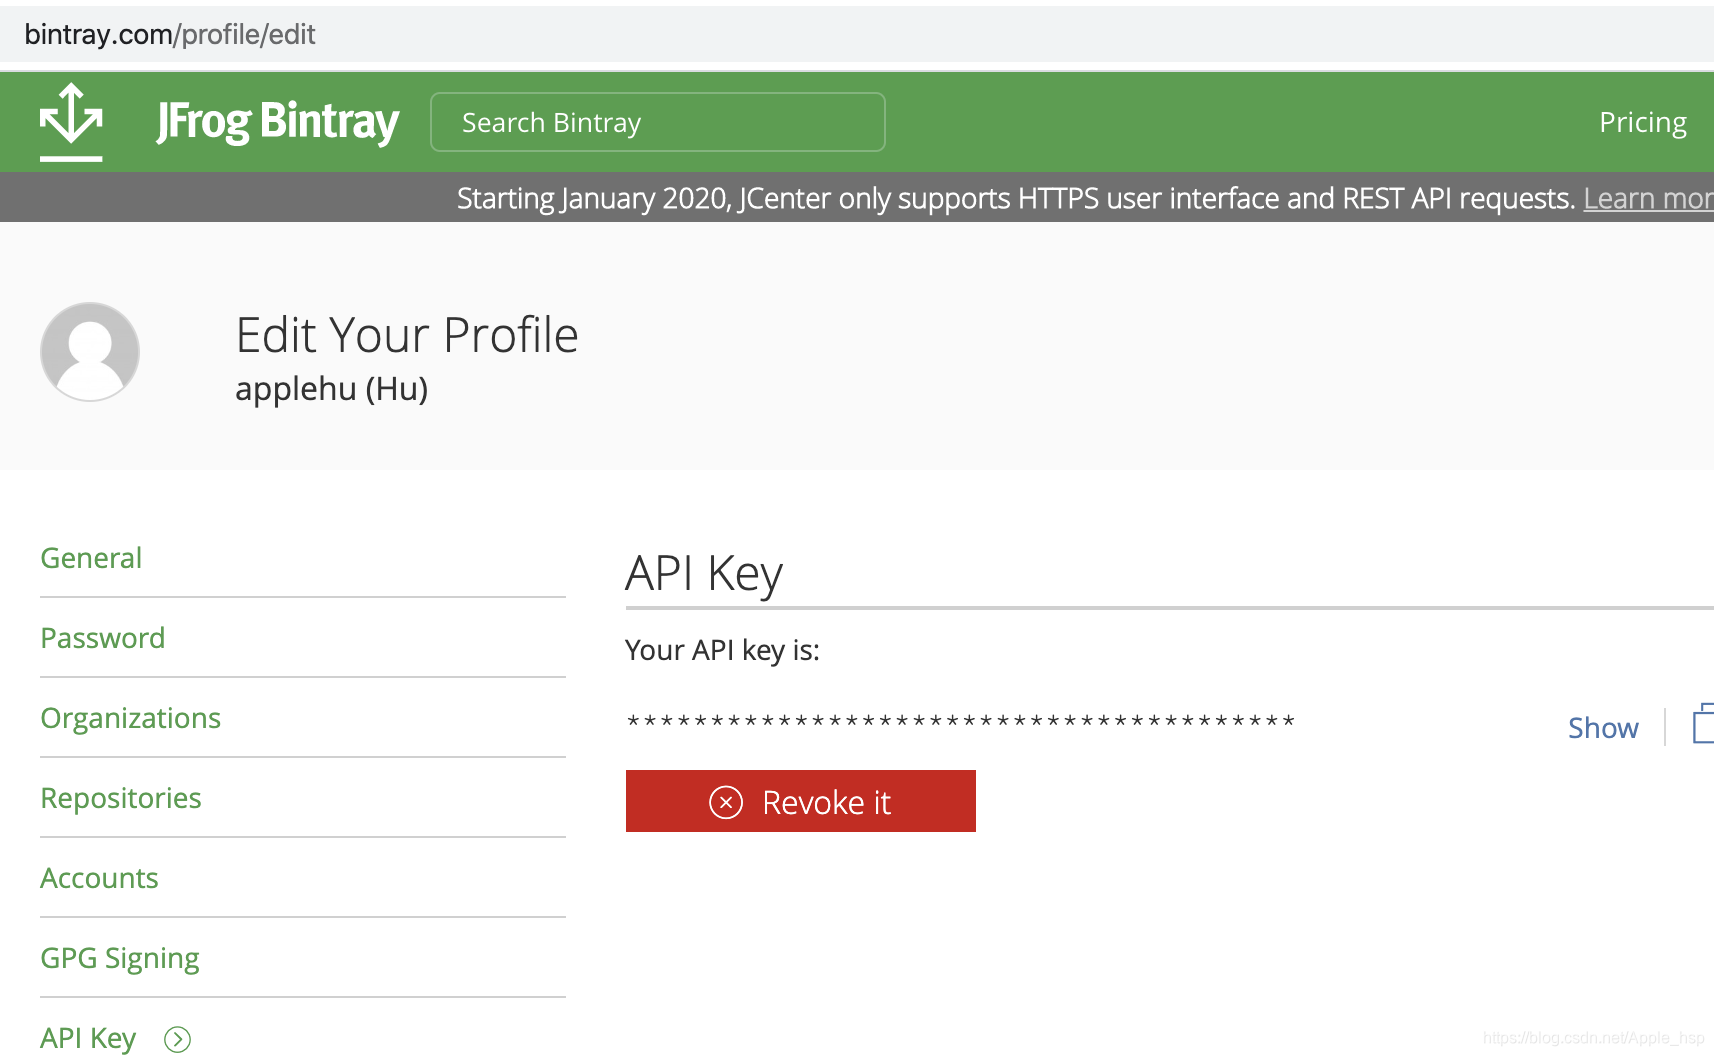Open the Organizations section
This screenshot has width=1714, height=1056.
131,718
